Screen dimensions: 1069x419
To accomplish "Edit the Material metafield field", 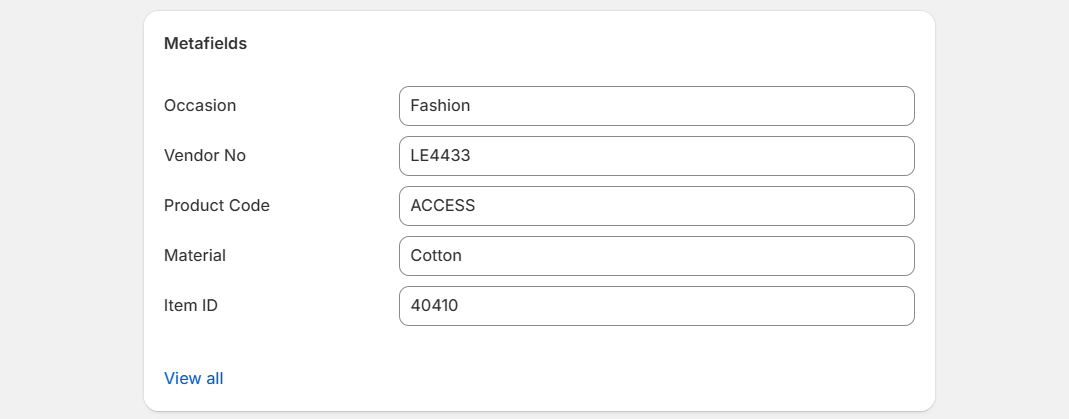I will pos(656,256).
